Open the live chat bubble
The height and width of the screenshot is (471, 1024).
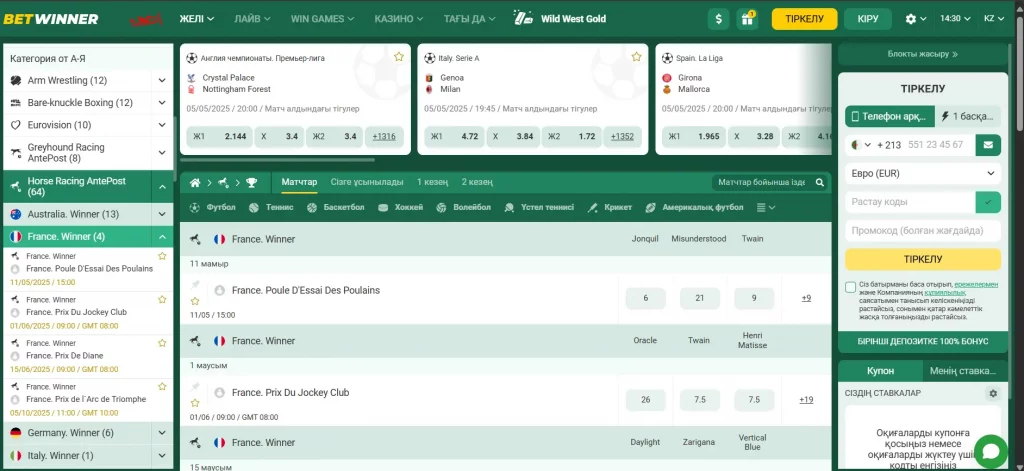[x=991, y=452]
